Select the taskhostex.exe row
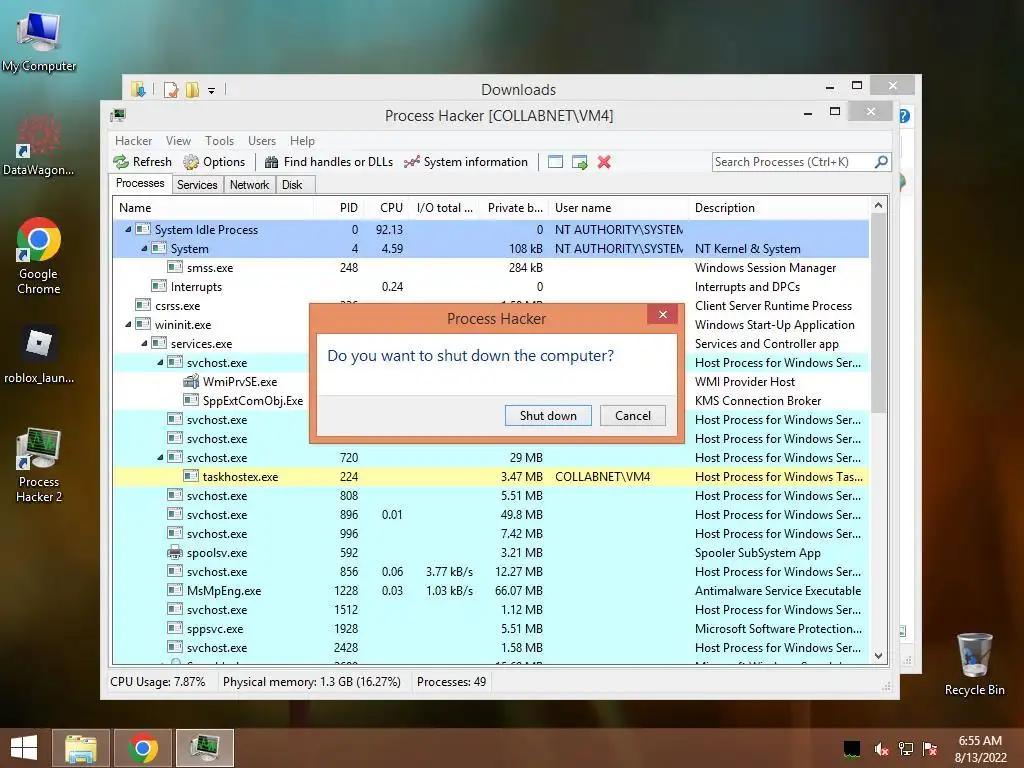This screenshot has height=768, width=1024. (491, 476)
